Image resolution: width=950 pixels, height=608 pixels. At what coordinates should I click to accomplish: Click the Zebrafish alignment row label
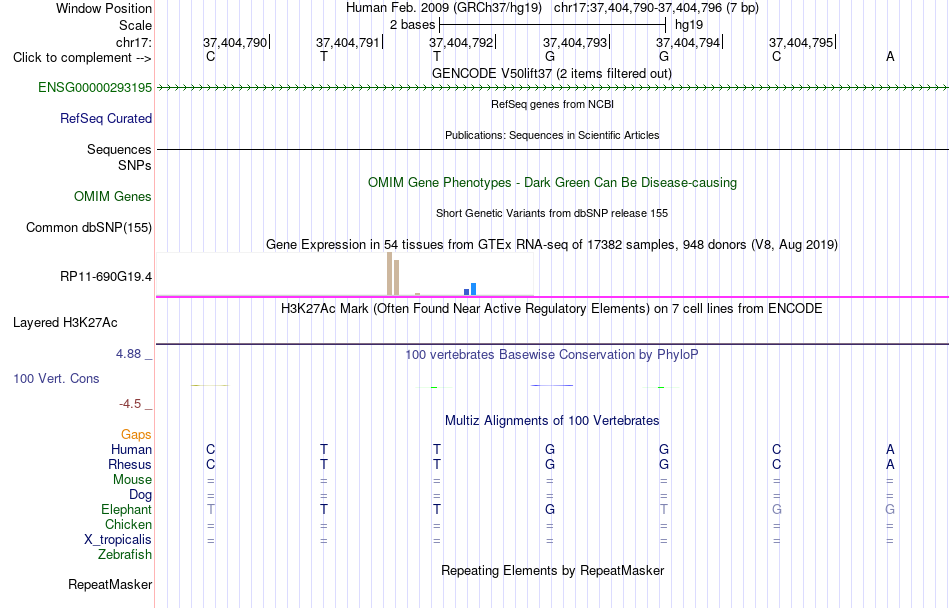125,555
